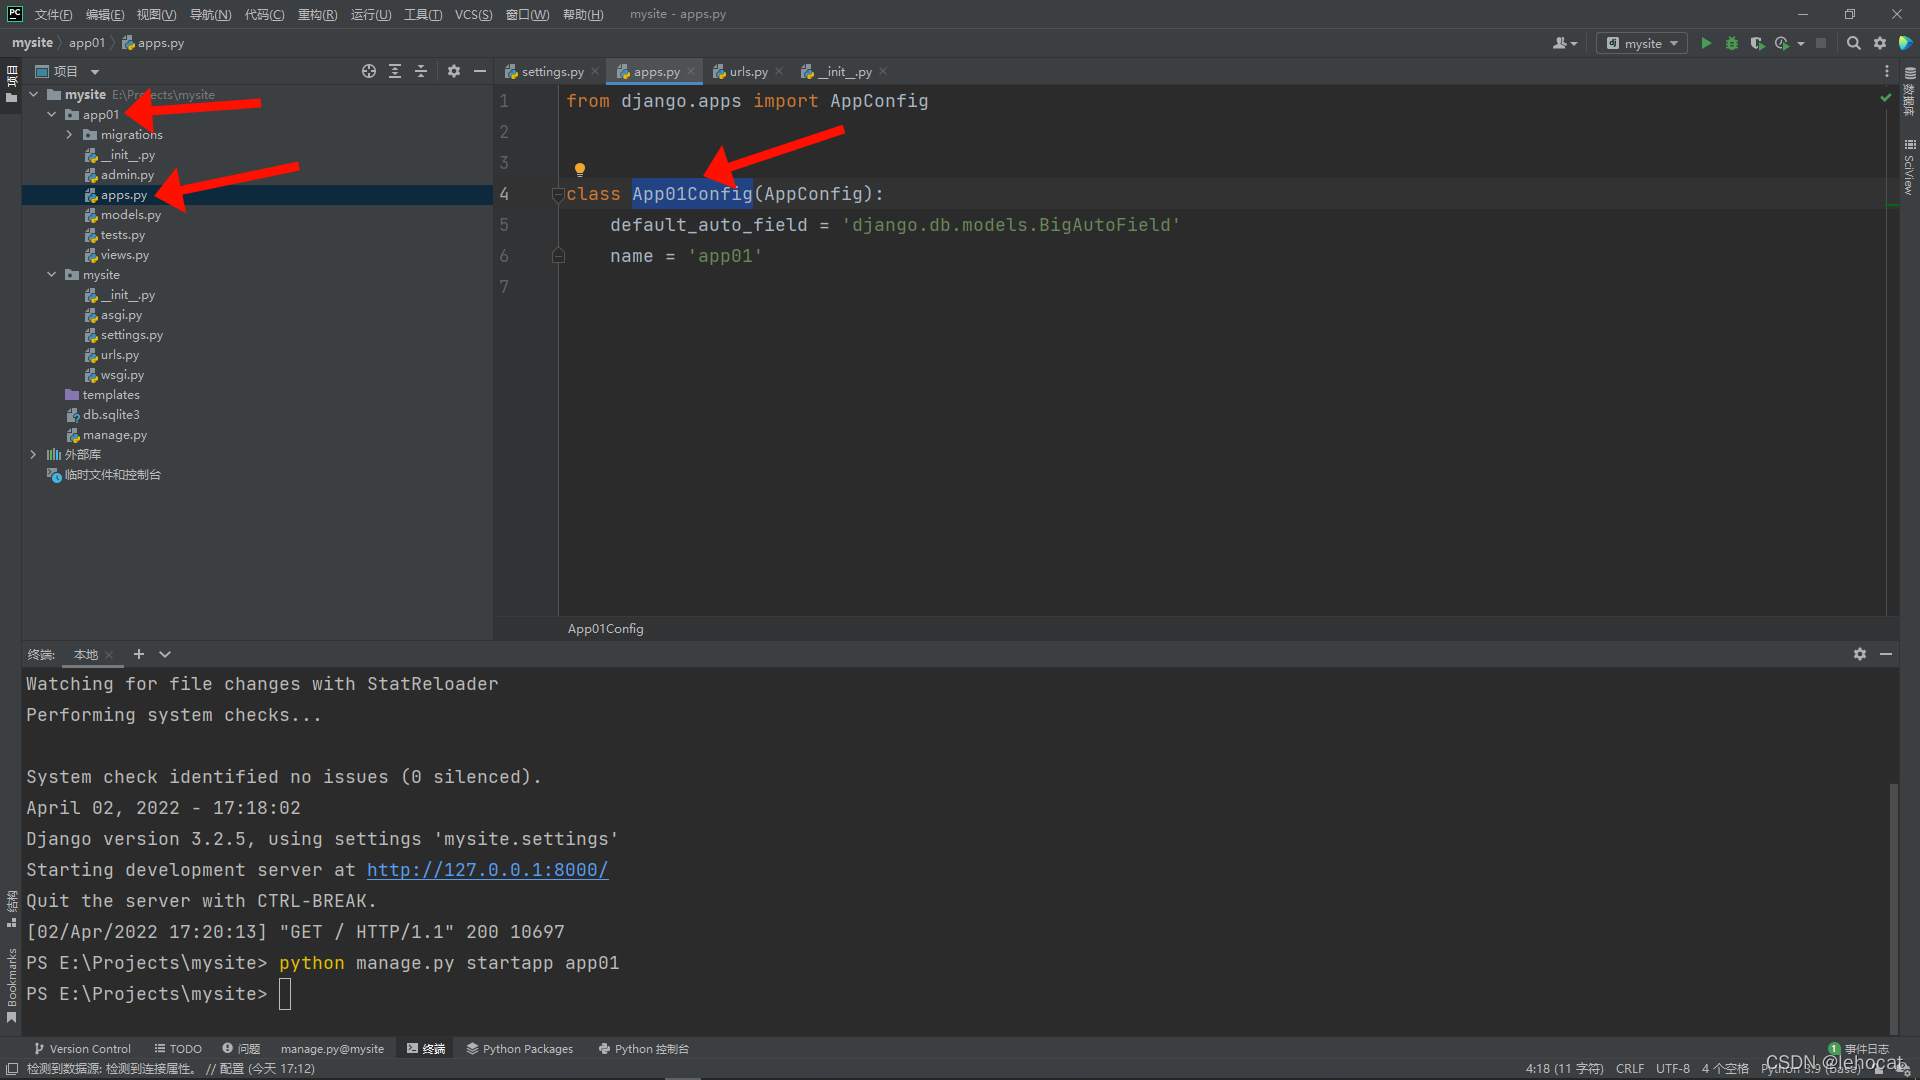The image size is (1920, 1080).
Task: Click the lightbulb intention icon
Action: [579, 169]
